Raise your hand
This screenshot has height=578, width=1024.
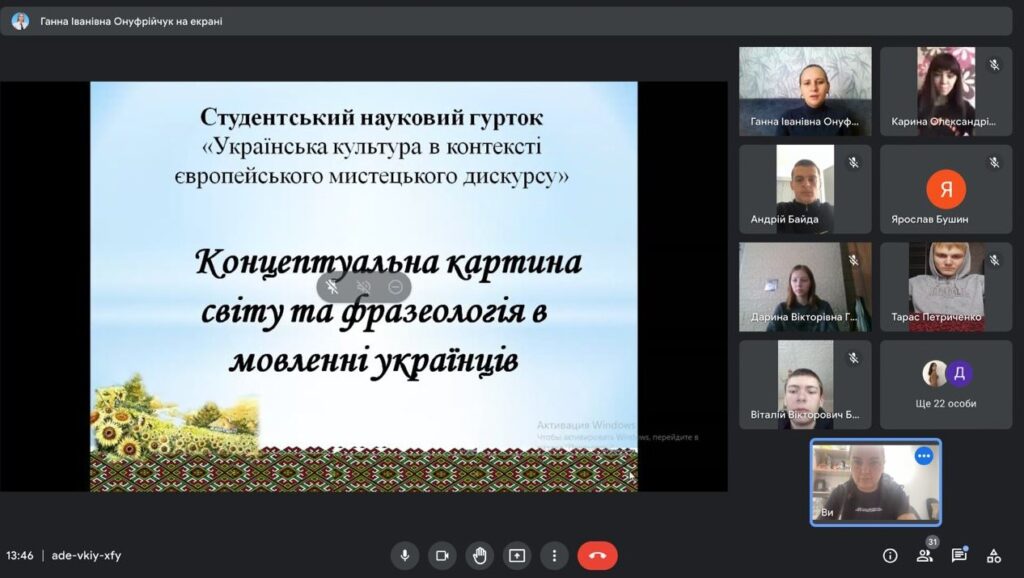(479, 555)
